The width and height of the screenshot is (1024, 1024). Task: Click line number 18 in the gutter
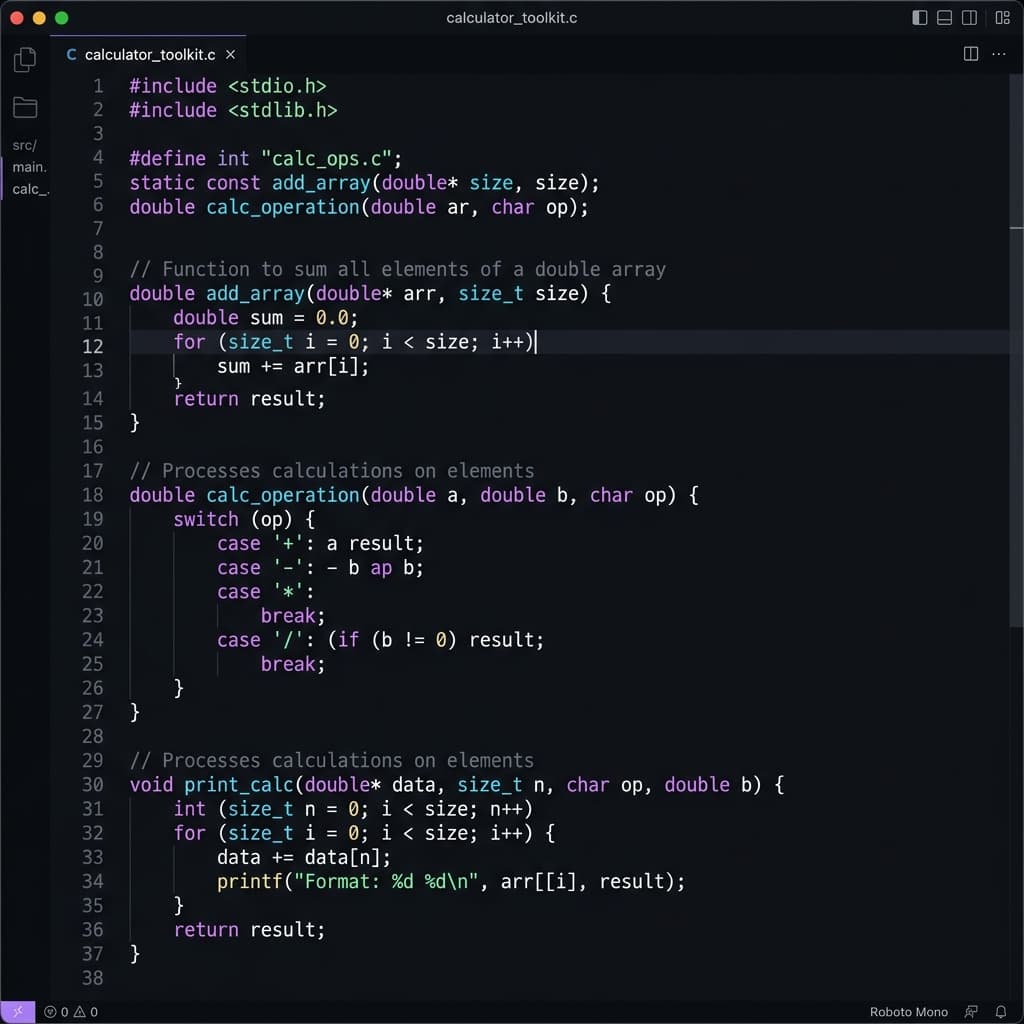click(x=93, y=495)
